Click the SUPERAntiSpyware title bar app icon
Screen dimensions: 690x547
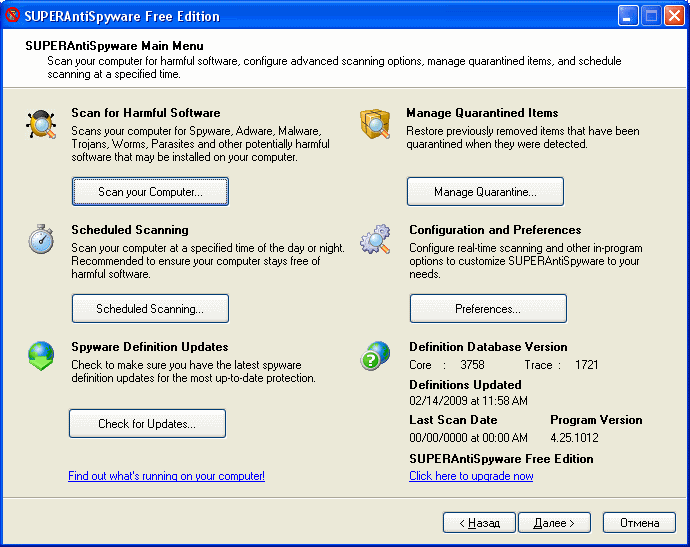12,15
